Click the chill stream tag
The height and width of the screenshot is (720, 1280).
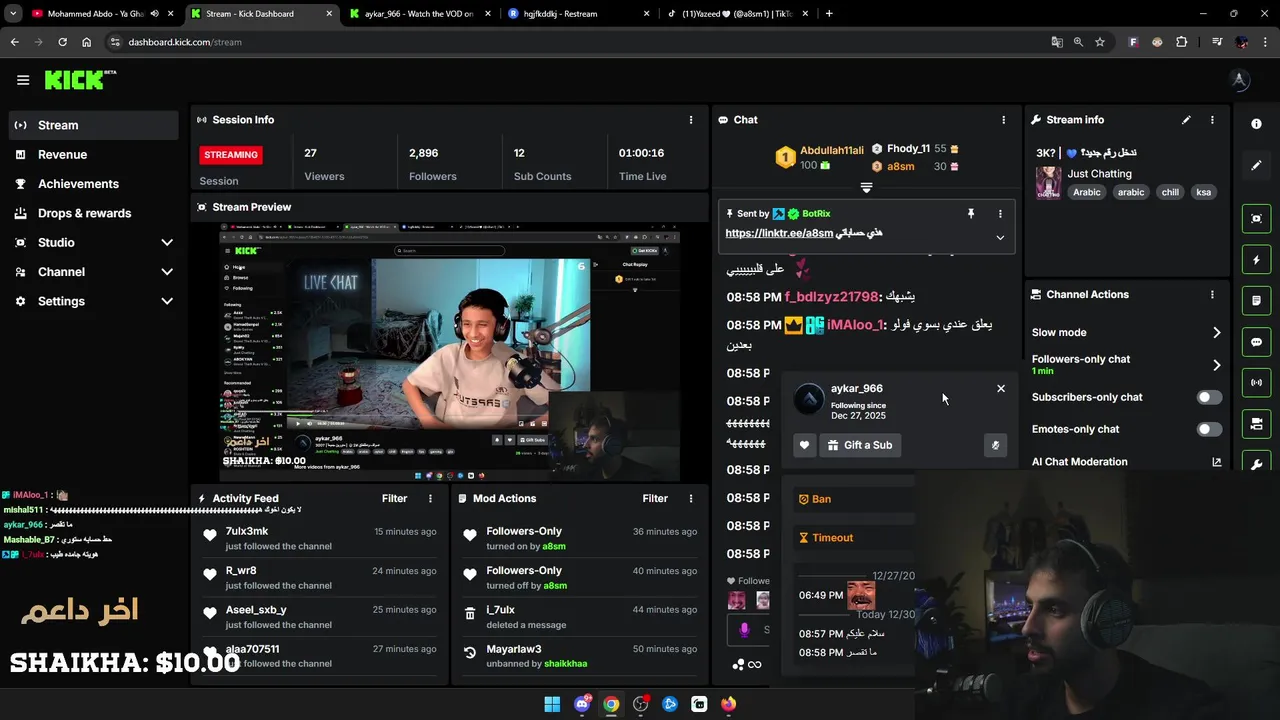pyautogui.click(x=1170, y=192)
